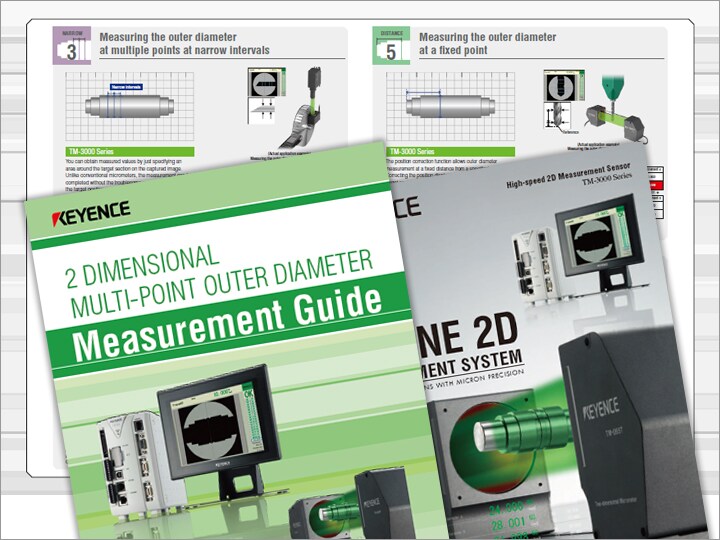The height and width of the screenshot is (540, 720).
Task: Click the green readout value 24.000
Action: click(506, 508)
